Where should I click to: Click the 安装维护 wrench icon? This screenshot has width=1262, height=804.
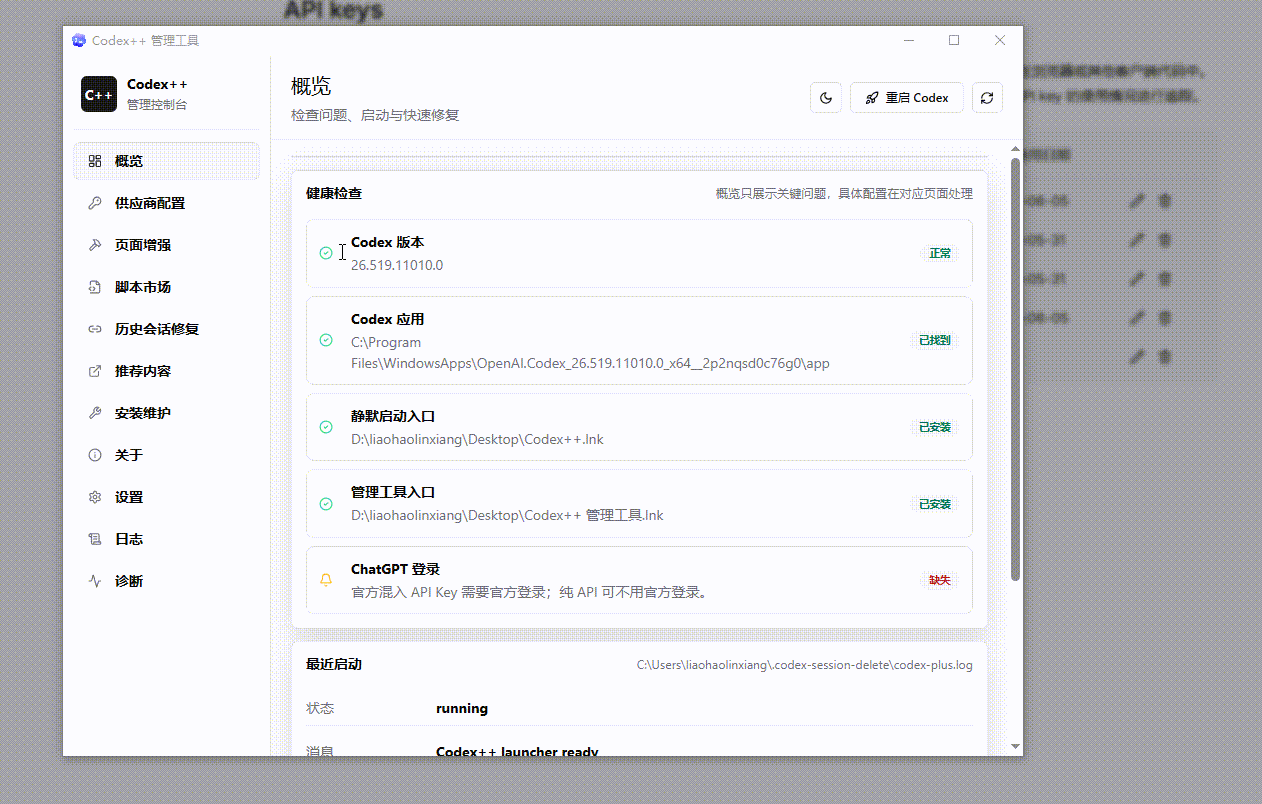point(95,413)
